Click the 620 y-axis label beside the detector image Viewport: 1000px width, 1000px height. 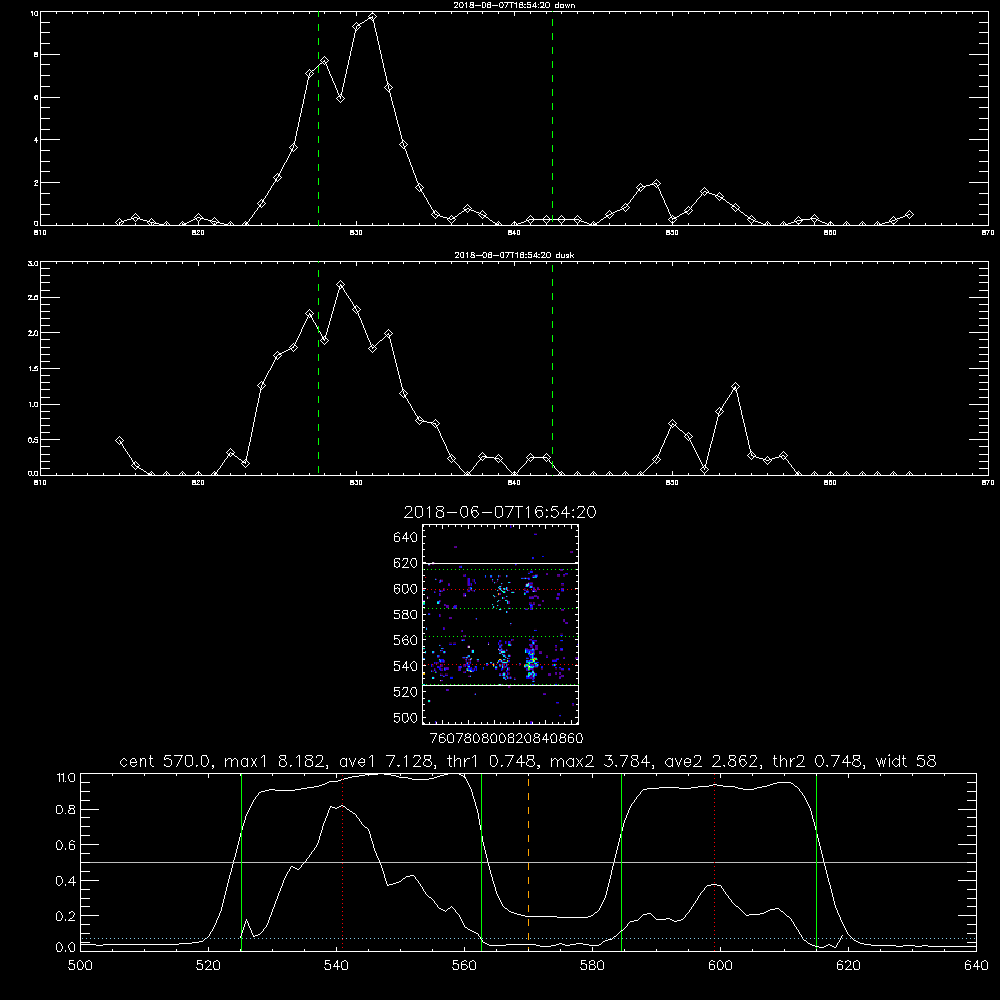coord(406,563)
